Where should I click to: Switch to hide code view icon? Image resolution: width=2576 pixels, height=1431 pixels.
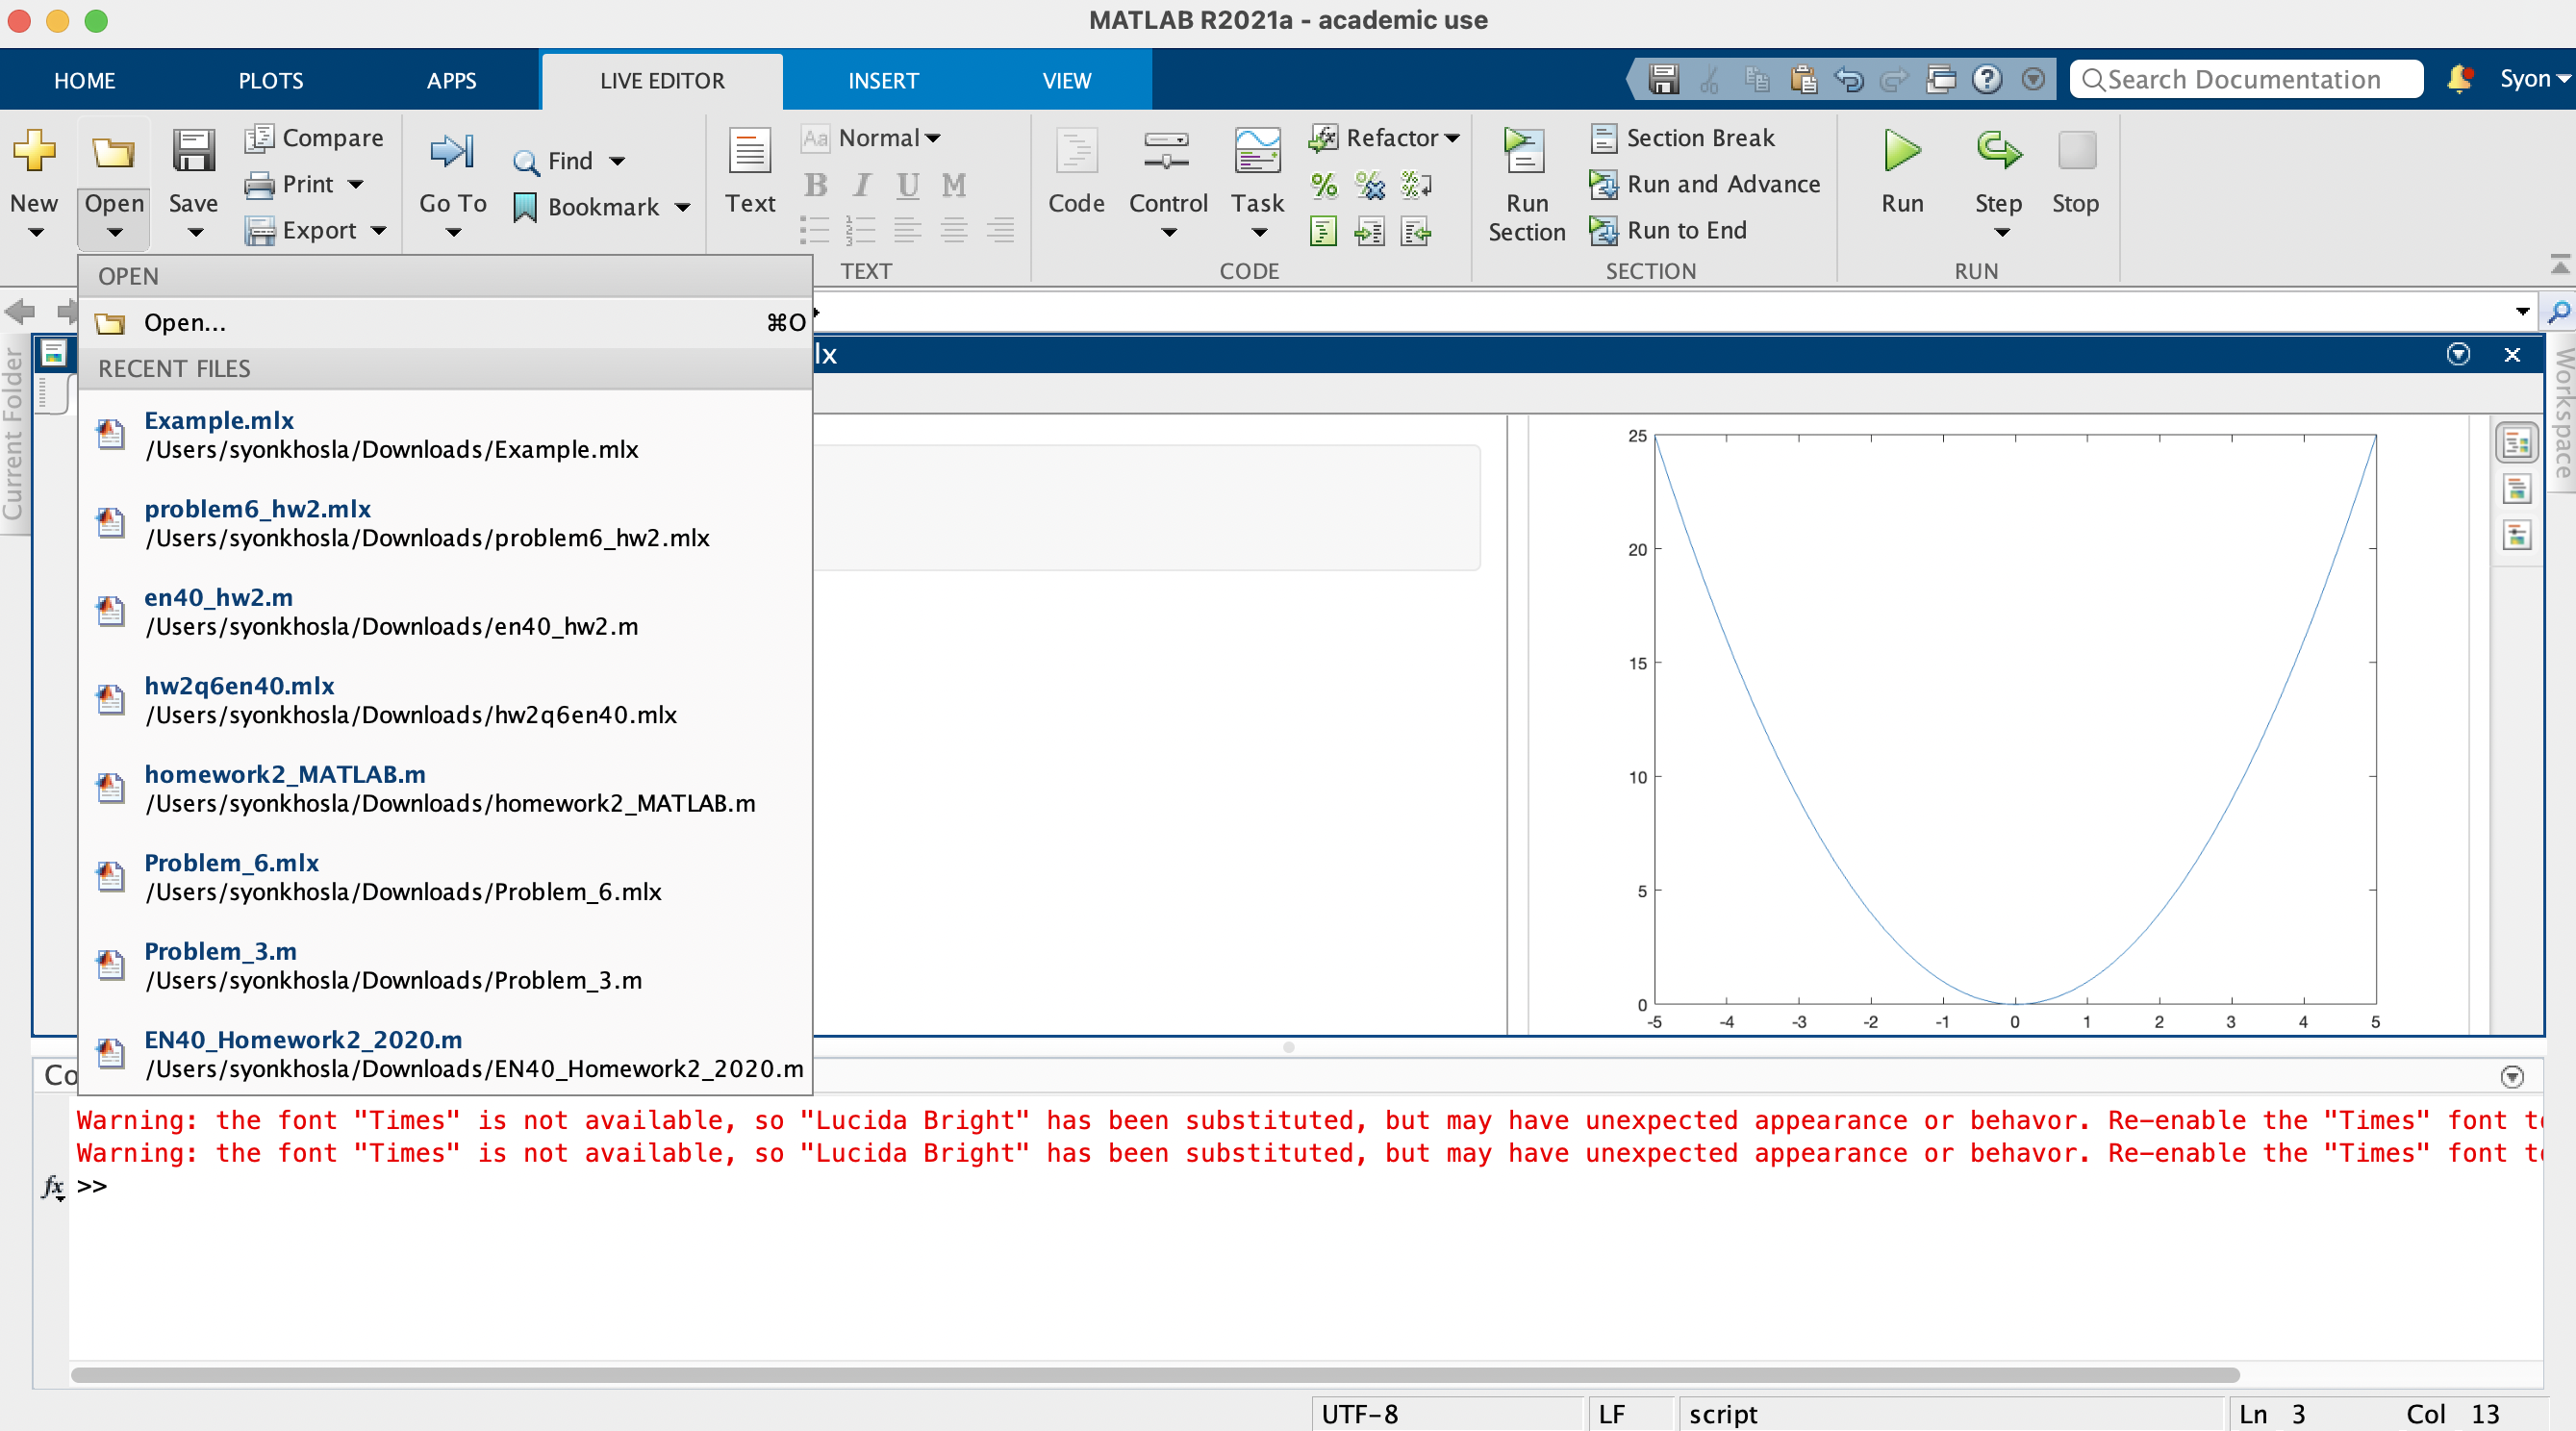2517,536
